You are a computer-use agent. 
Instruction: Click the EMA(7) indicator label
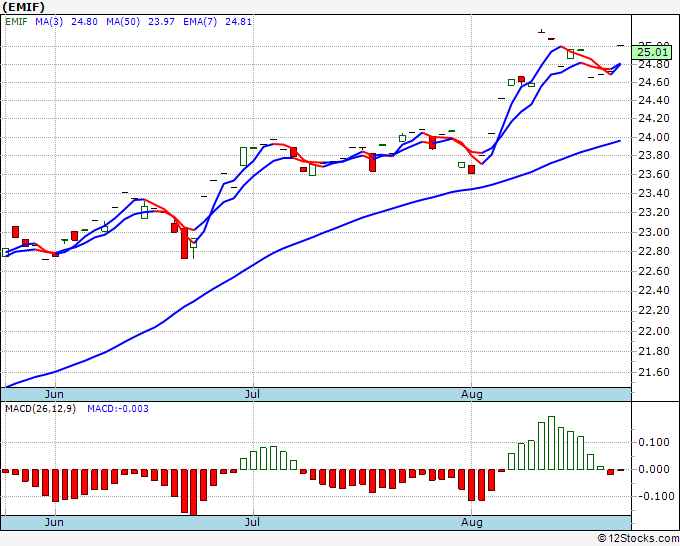200,22
